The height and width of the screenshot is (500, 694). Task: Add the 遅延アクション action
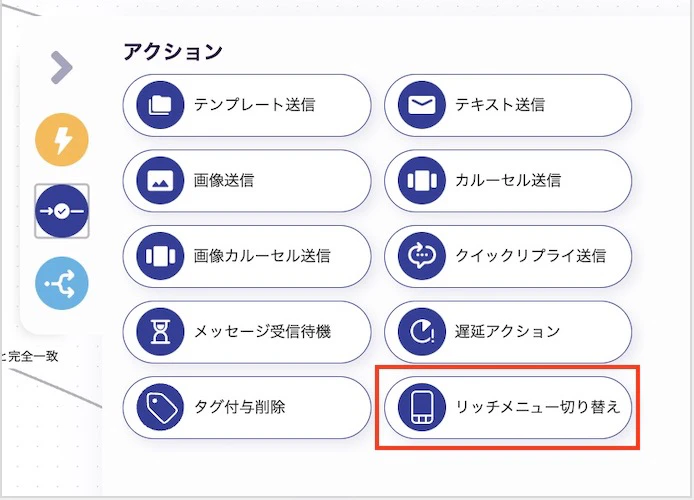click(x=508, y=332)
